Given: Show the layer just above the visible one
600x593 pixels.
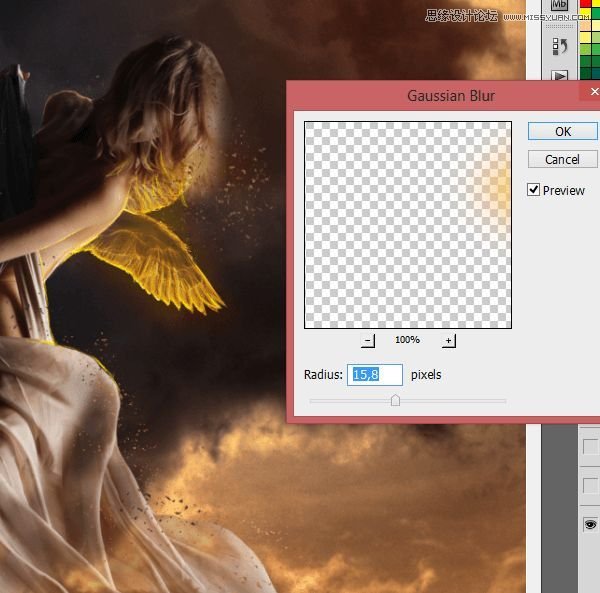Looking at the screenshot, I should tap(590, 485).
